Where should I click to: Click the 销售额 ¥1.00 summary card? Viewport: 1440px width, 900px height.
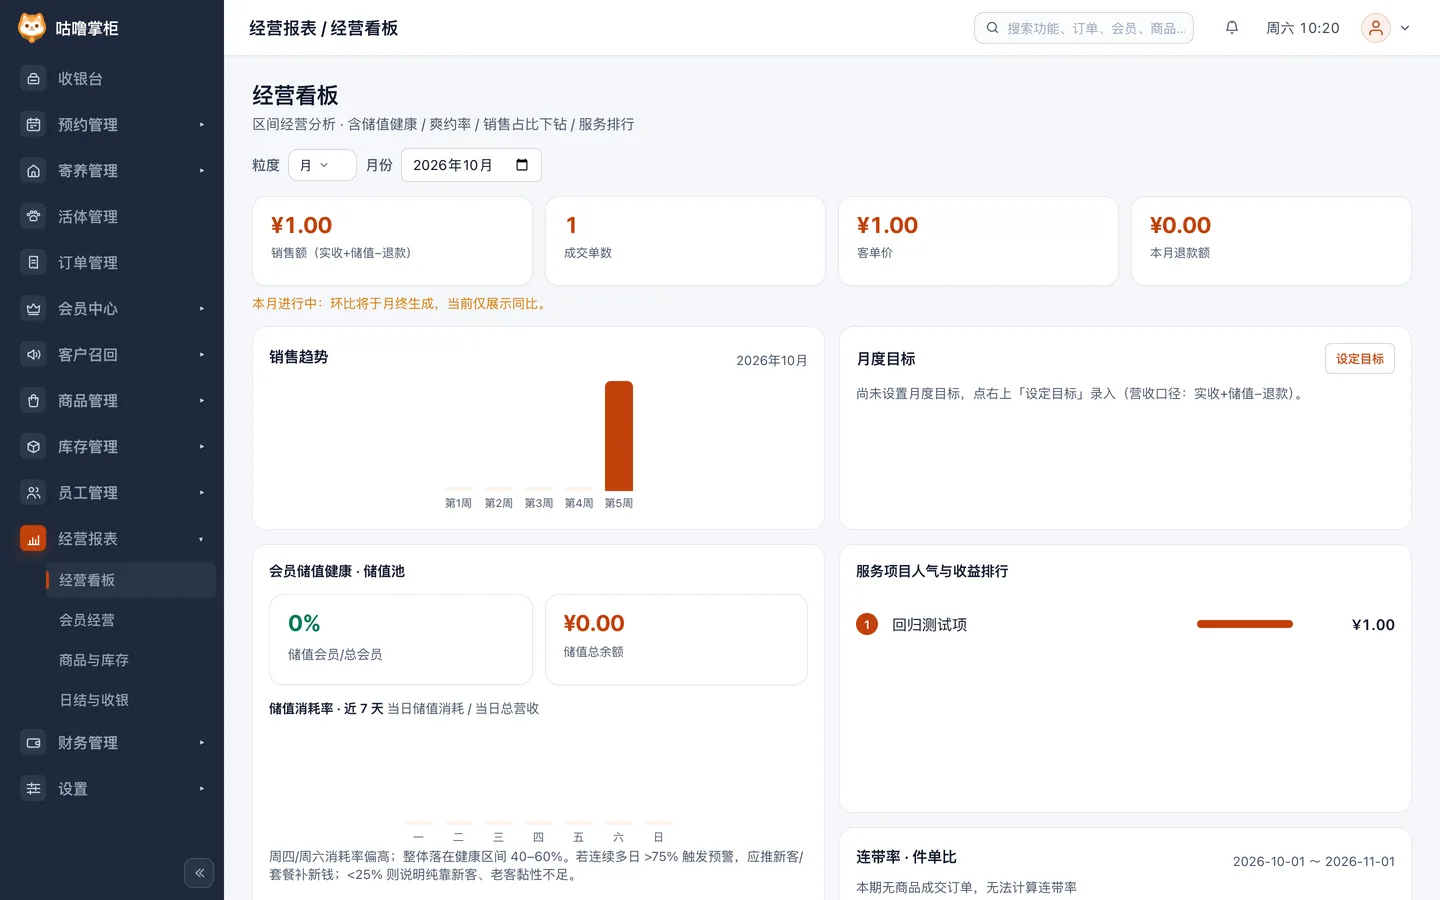(392, 241)
